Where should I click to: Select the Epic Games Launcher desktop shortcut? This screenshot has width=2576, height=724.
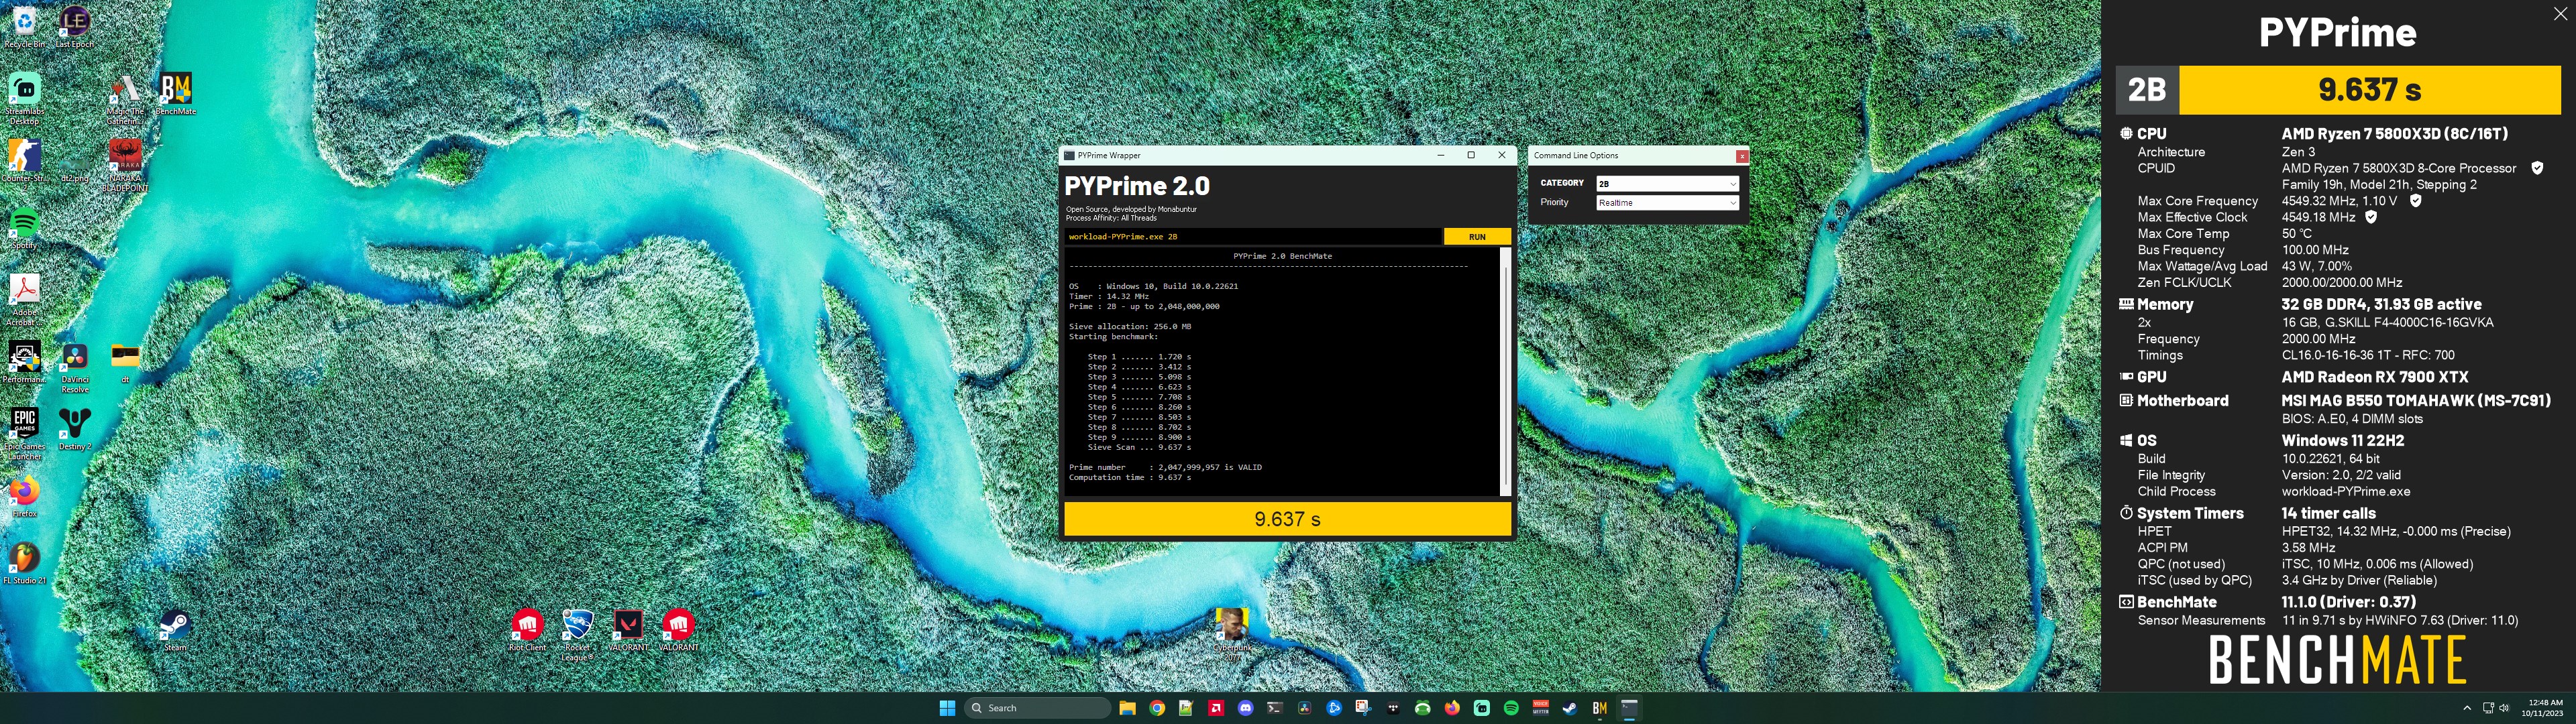click(24, 435)
